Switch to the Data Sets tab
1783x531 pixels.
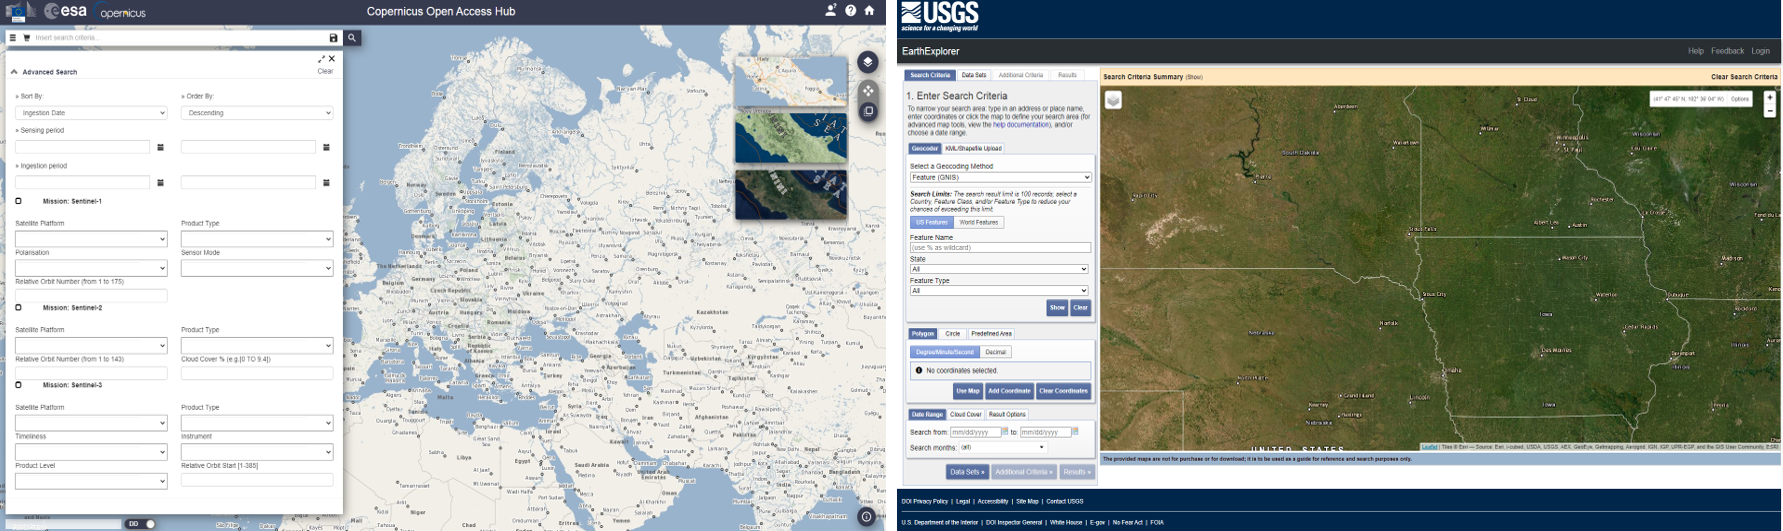(973, 75)
